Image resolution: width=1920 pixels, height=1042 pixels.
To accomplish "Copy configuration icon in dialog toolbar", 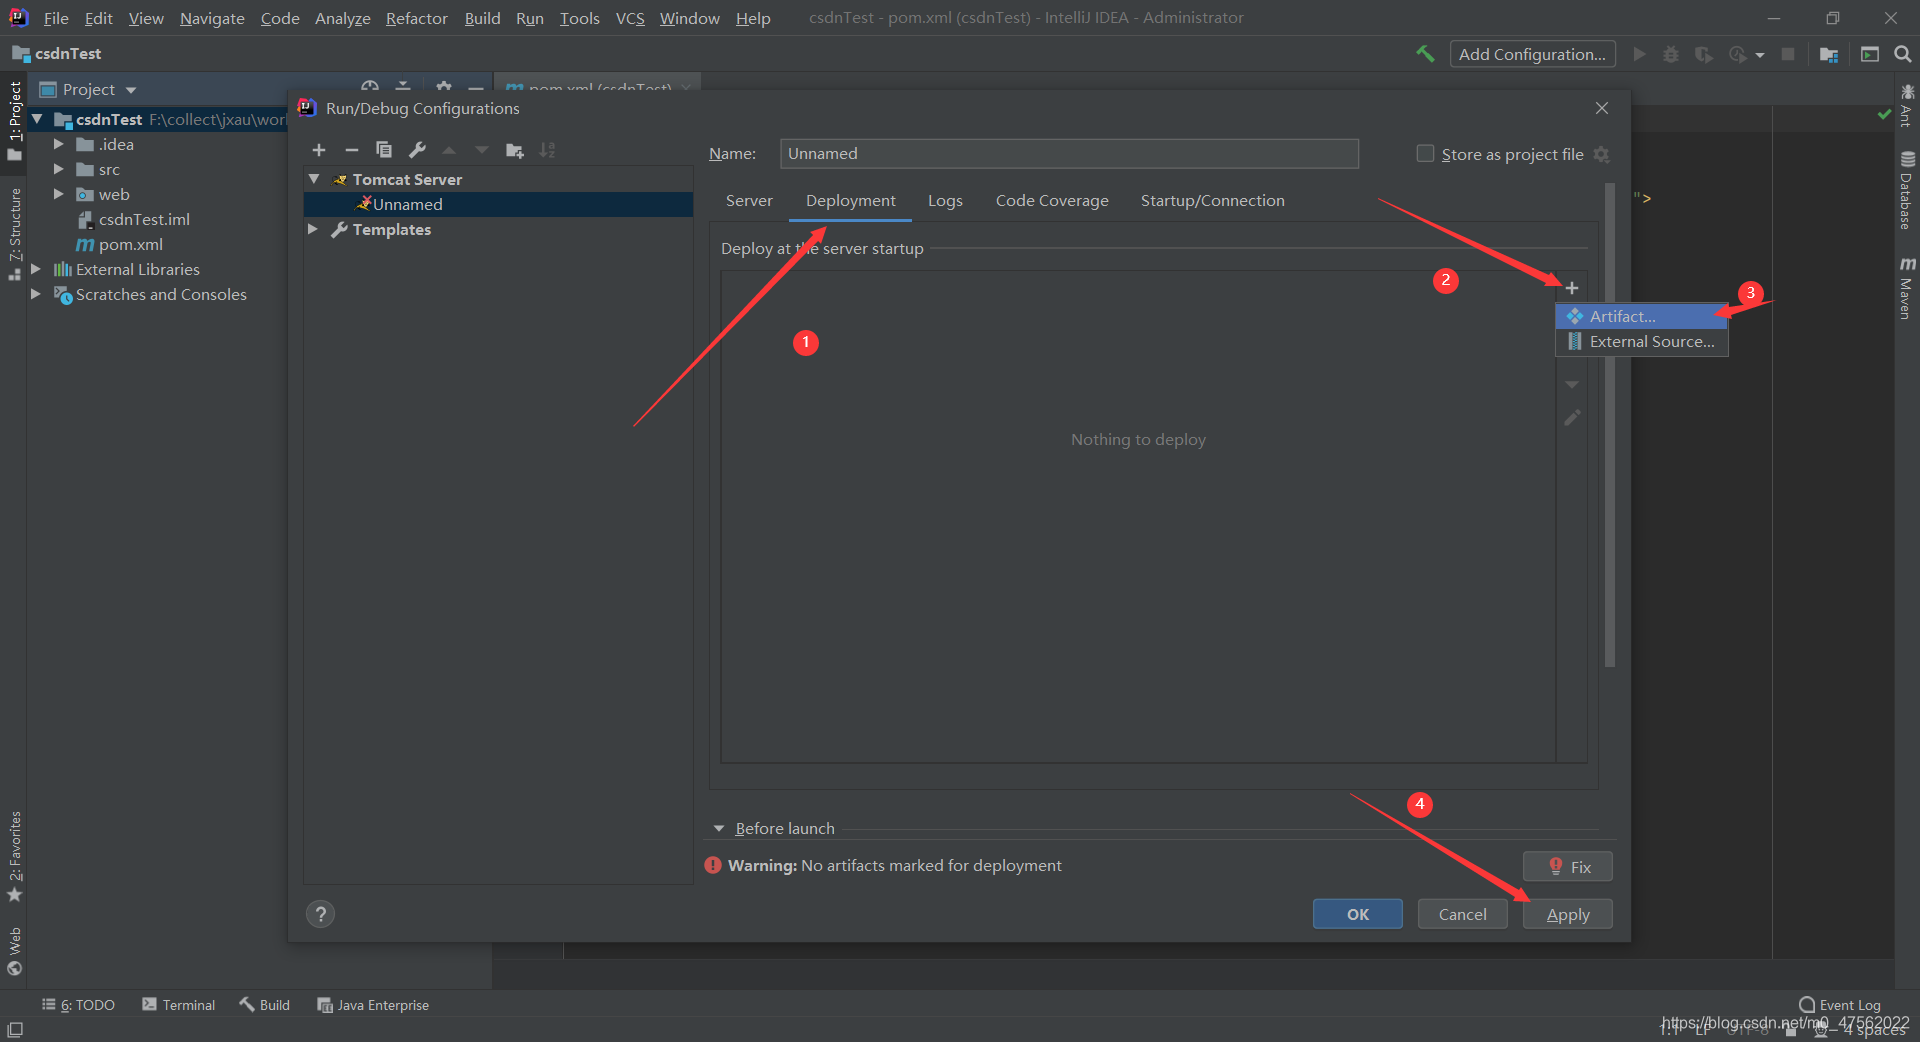I will click(x=384, y=150).
